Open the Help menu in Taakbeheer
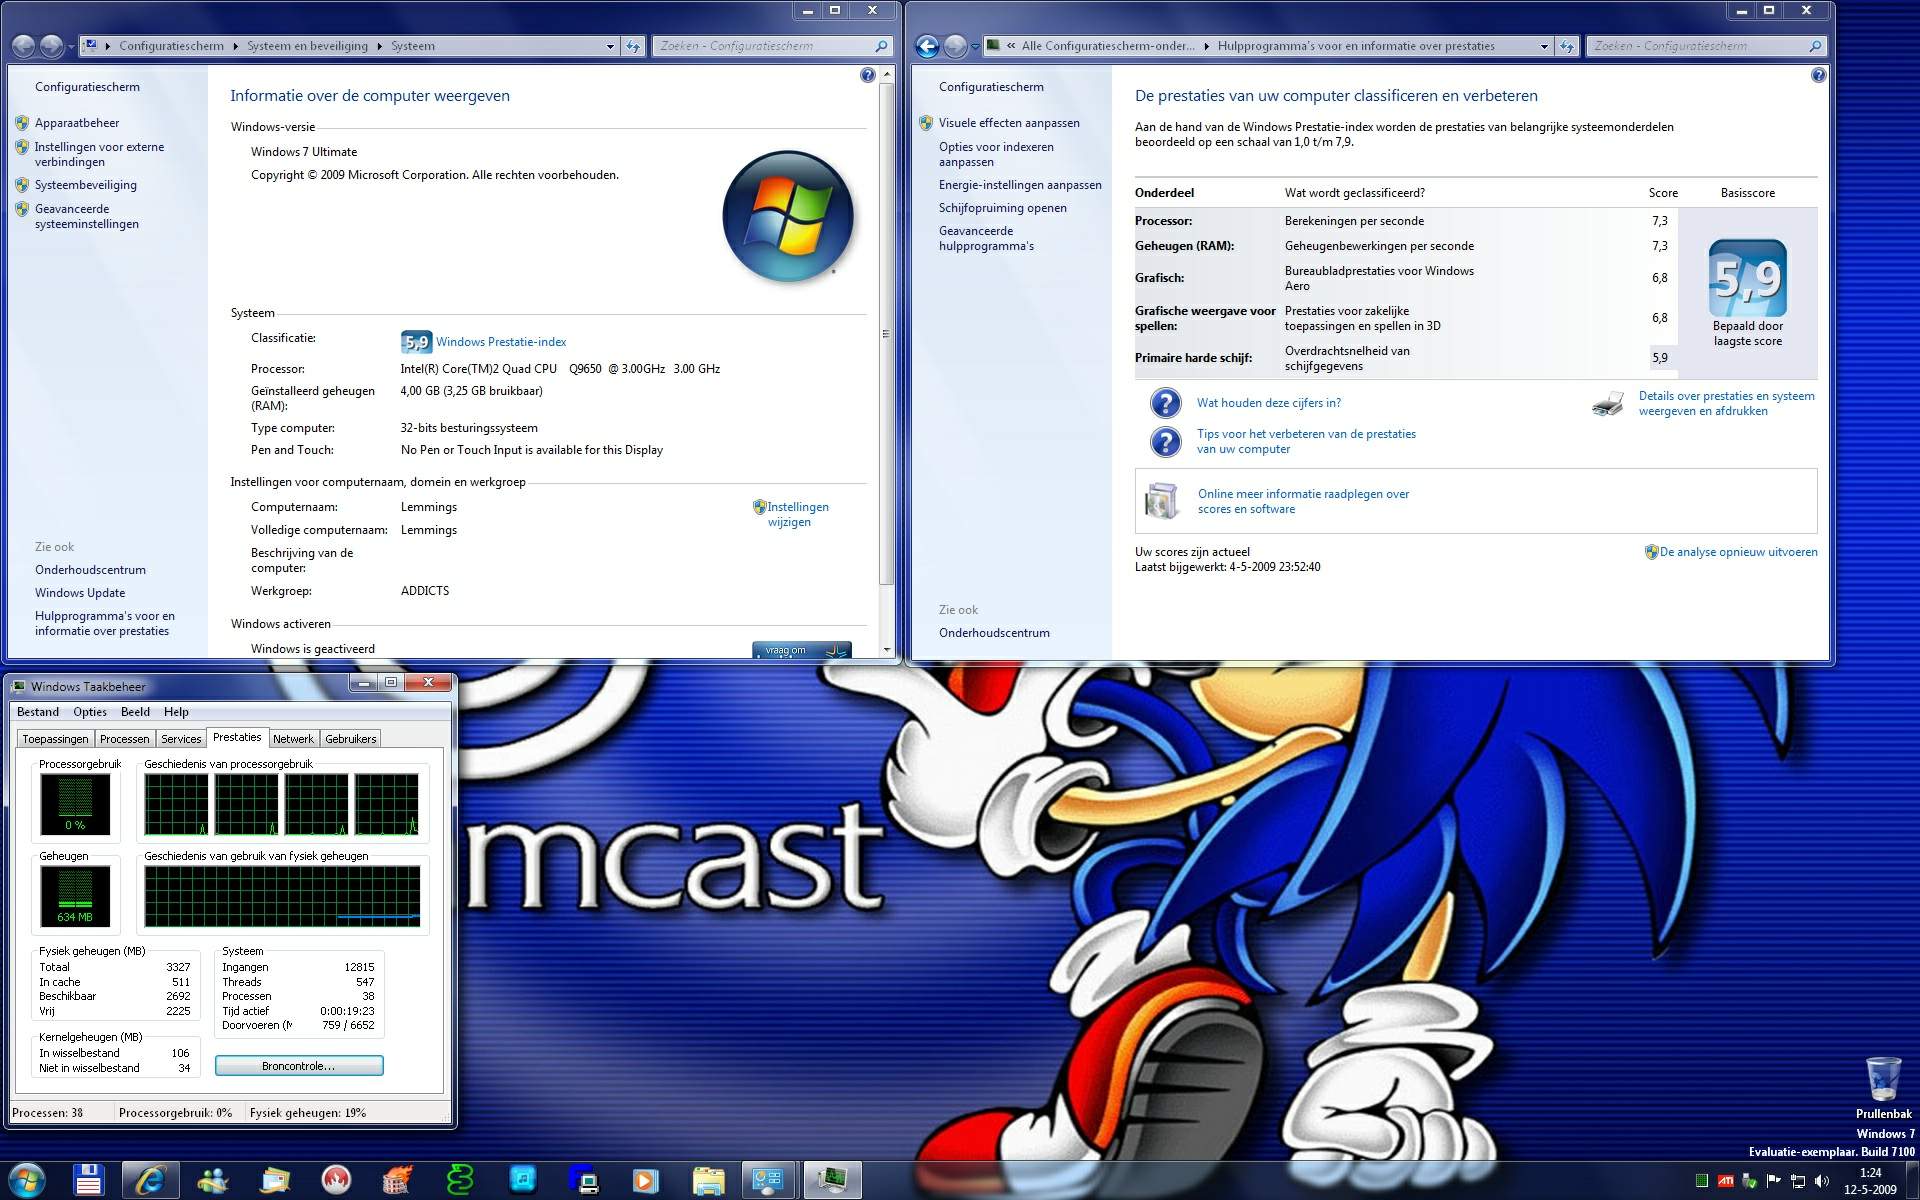This screenshot has width=1920, height=1200. click(x=176, y=712)
